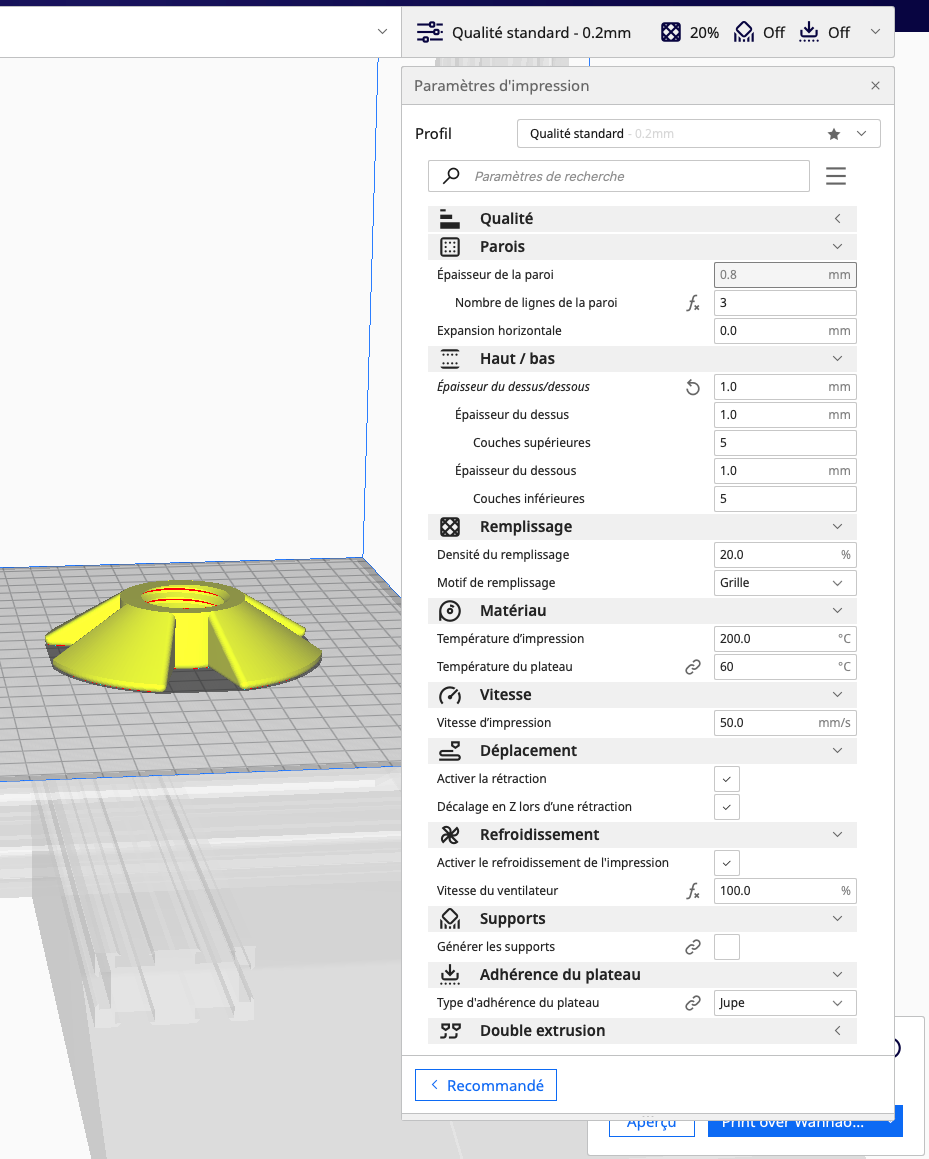Click the Refroidissement fan icon
The height and width of the screenshot is (1159, 929).
[x=449, y=835]
